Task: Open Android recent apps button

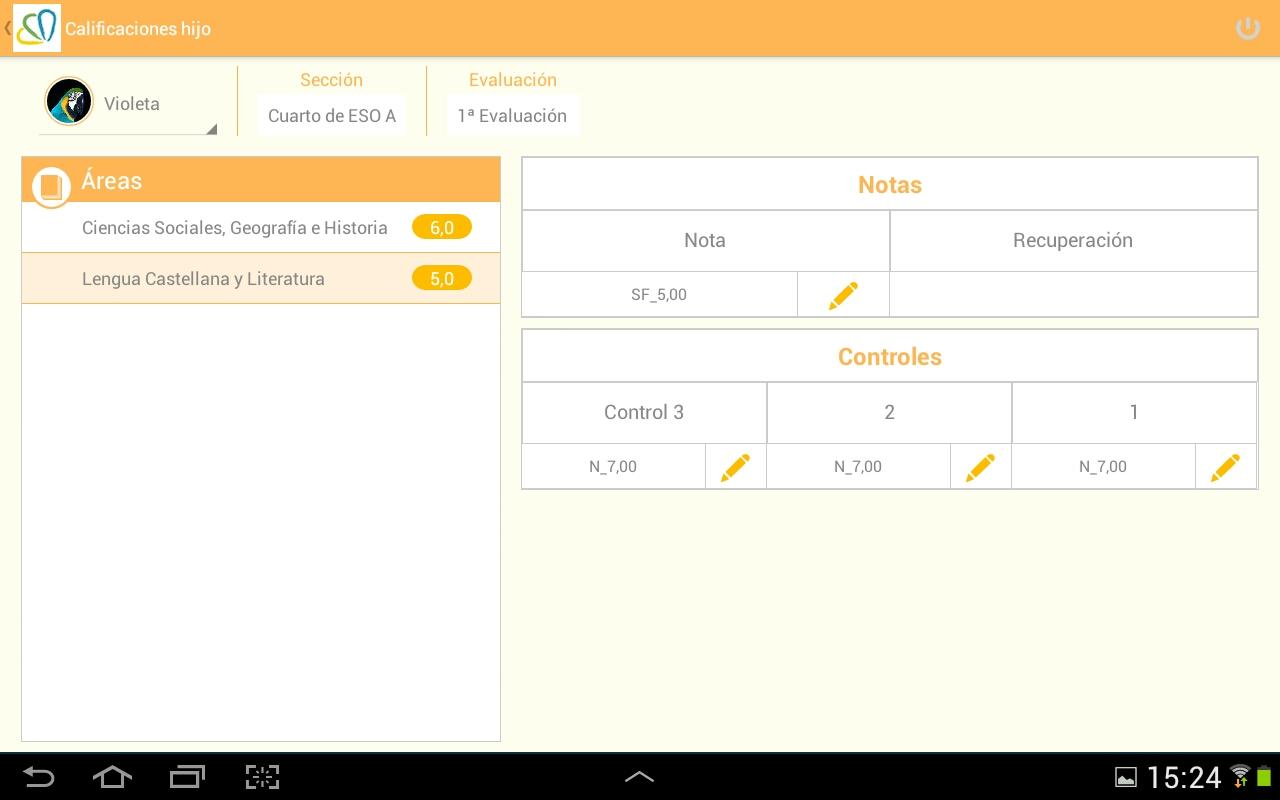Action: 187,777
